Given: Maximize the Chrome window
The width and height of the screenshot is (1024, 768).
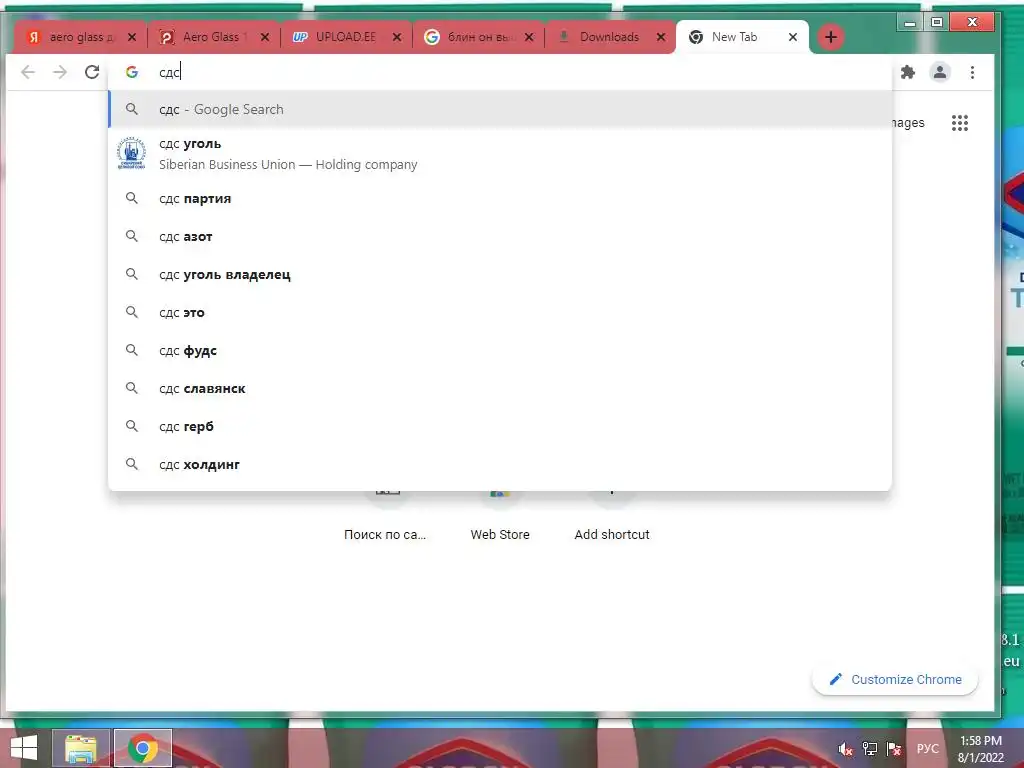Looking at the screenshot, I should [936, 23].
